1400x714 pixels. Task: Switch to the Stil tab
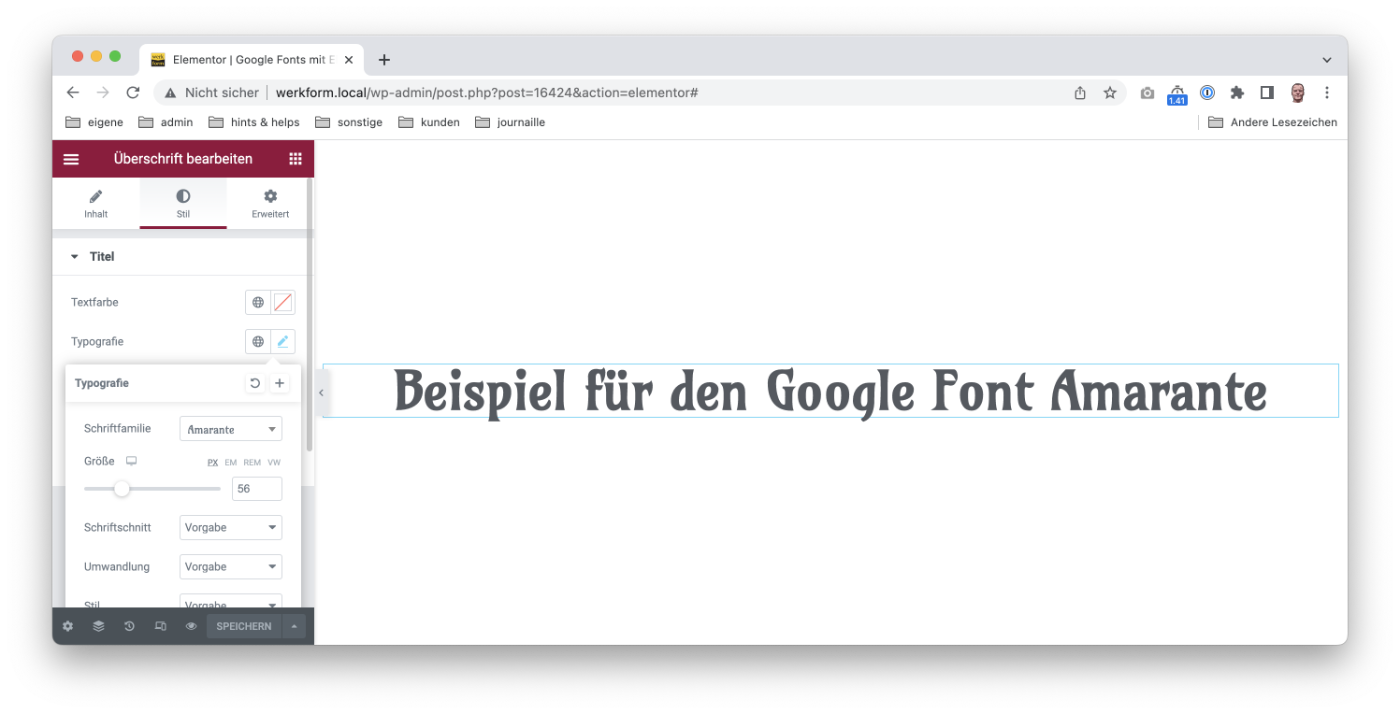183,203
